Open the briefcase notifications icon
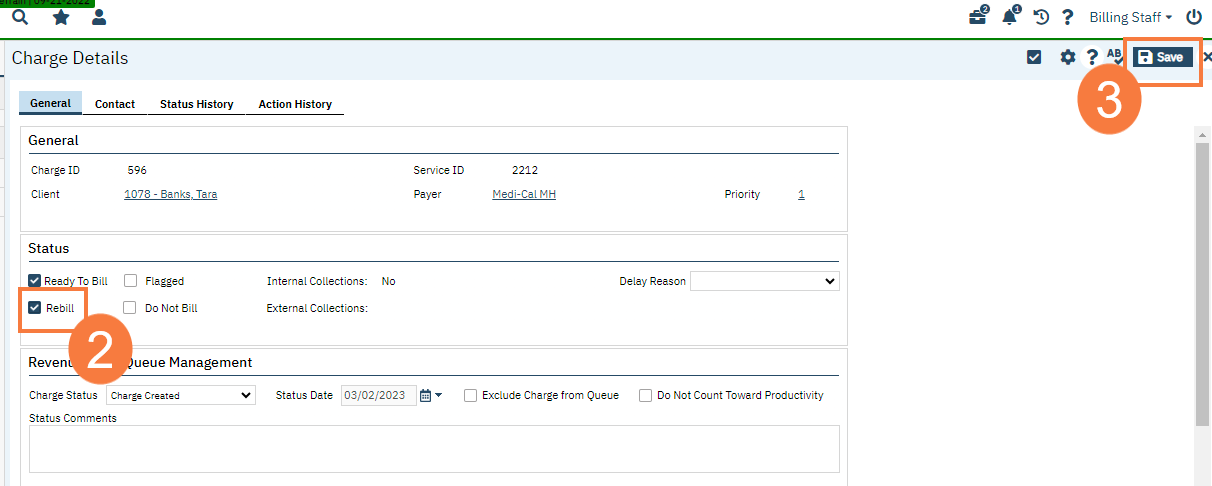The image size is (1212, 486). pyautogui.click(x=978, y=17)
